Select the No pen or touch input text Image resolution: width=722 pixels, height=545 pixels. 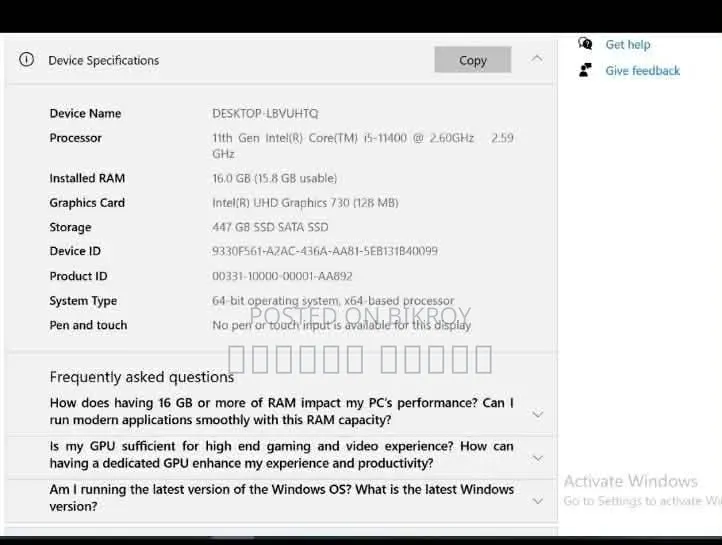coord(341,325)
